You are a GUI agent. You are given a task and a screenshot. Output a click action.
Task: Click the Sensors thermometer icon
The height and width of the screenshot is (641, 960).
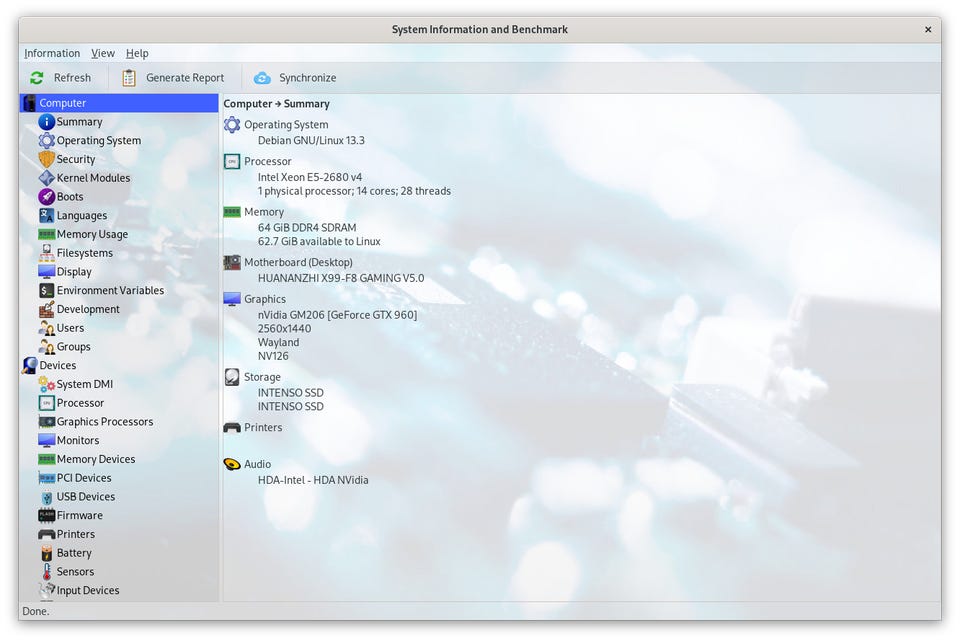point(47,572)
